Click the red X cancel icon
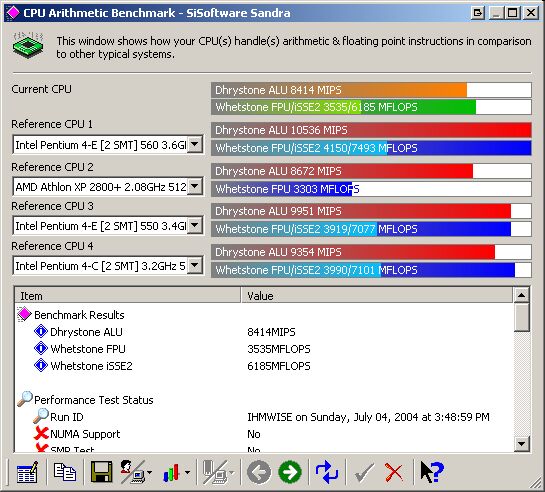Viewport: 545px width, 492px height. (394, 473)
